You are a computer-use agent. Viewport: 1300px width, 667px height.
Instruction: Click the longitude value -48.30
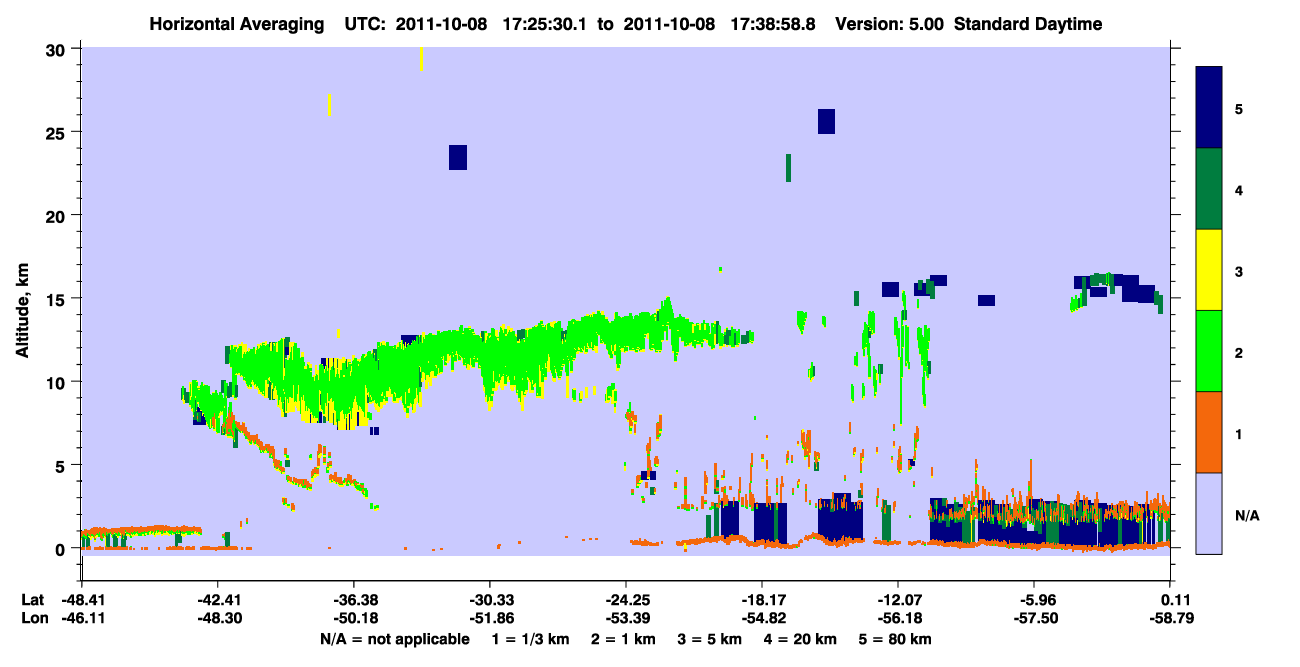[217, 619]
